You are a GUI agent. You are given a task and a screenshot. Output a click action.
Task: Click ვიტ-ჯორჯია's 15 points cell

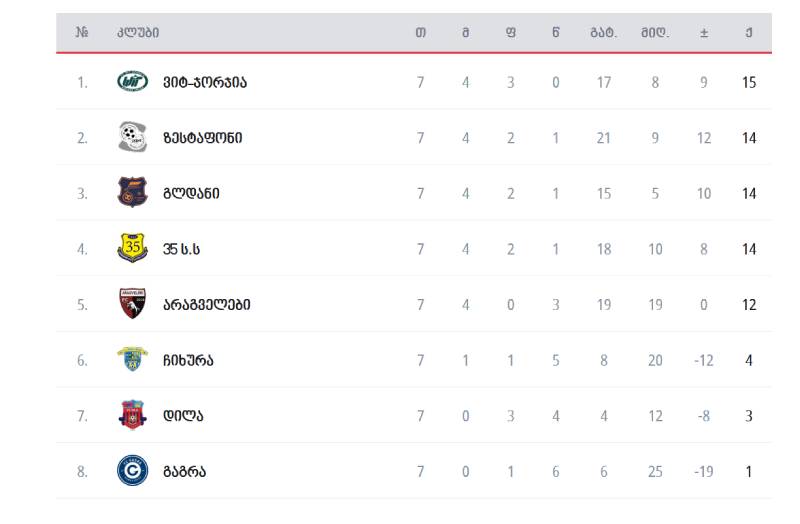[x=749, y=82]
